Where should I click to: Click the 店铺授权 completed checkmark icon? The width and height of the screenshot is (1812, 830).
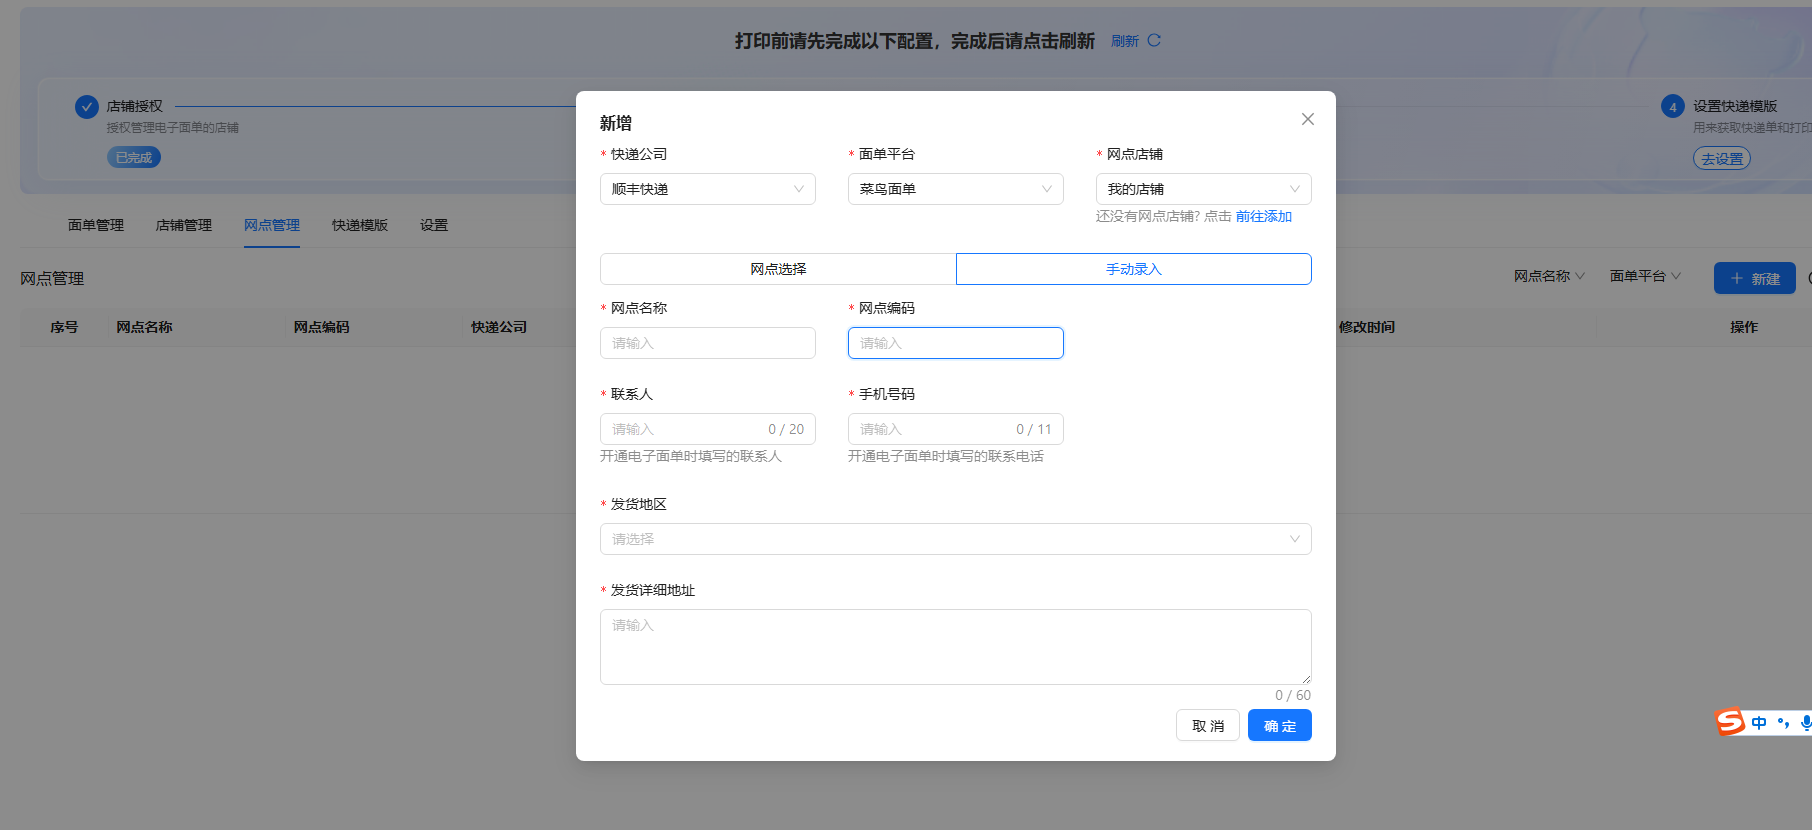(x=87, y=107)
